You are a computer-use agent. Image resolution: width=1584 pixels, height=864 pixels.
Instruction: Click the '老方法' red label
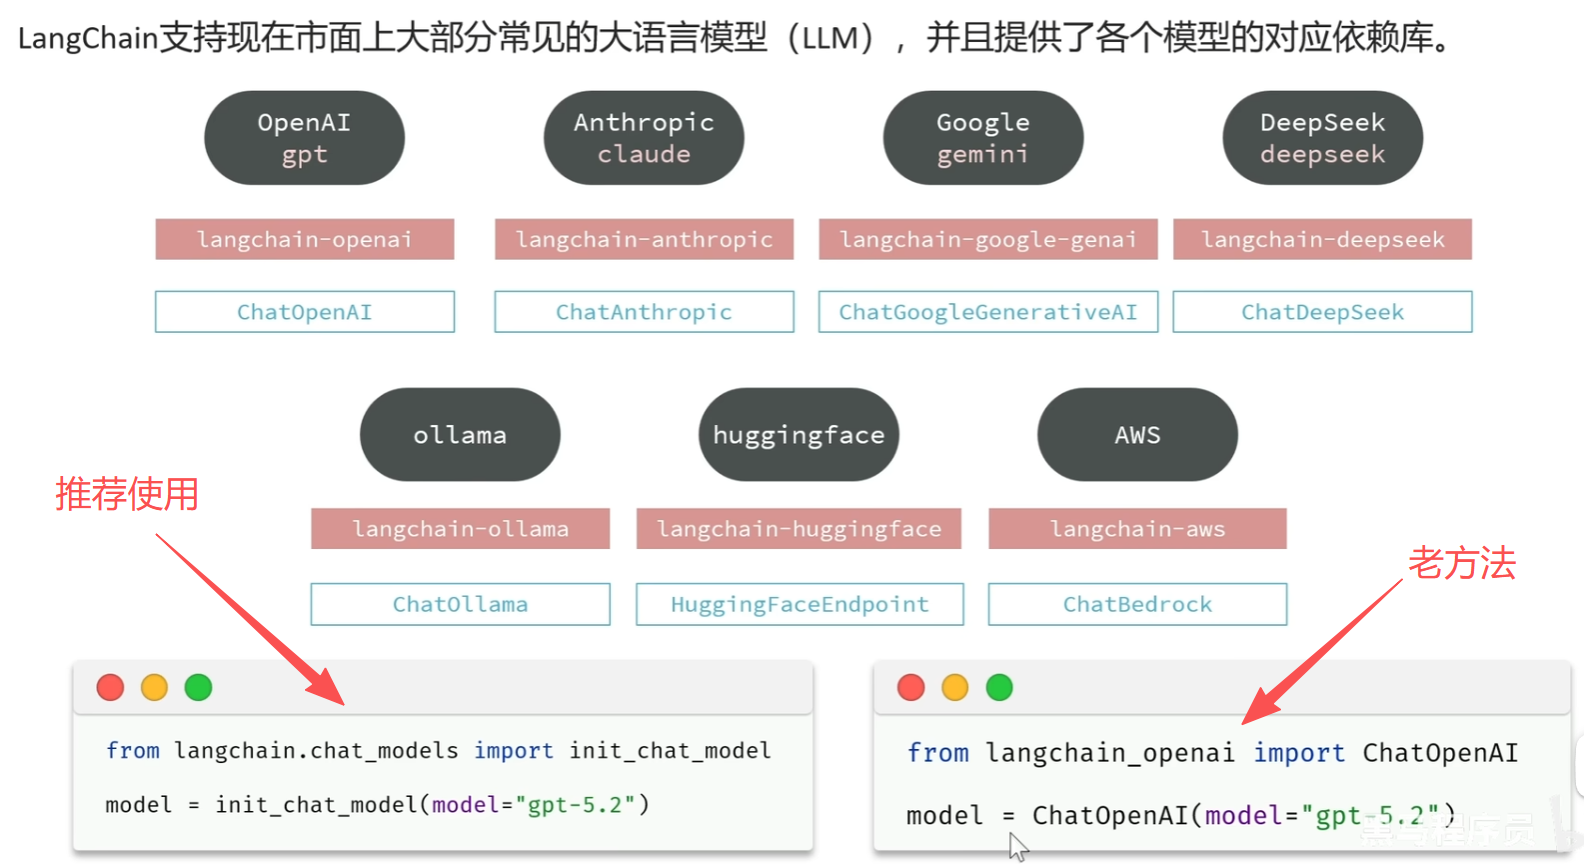tap(1462, 563)
